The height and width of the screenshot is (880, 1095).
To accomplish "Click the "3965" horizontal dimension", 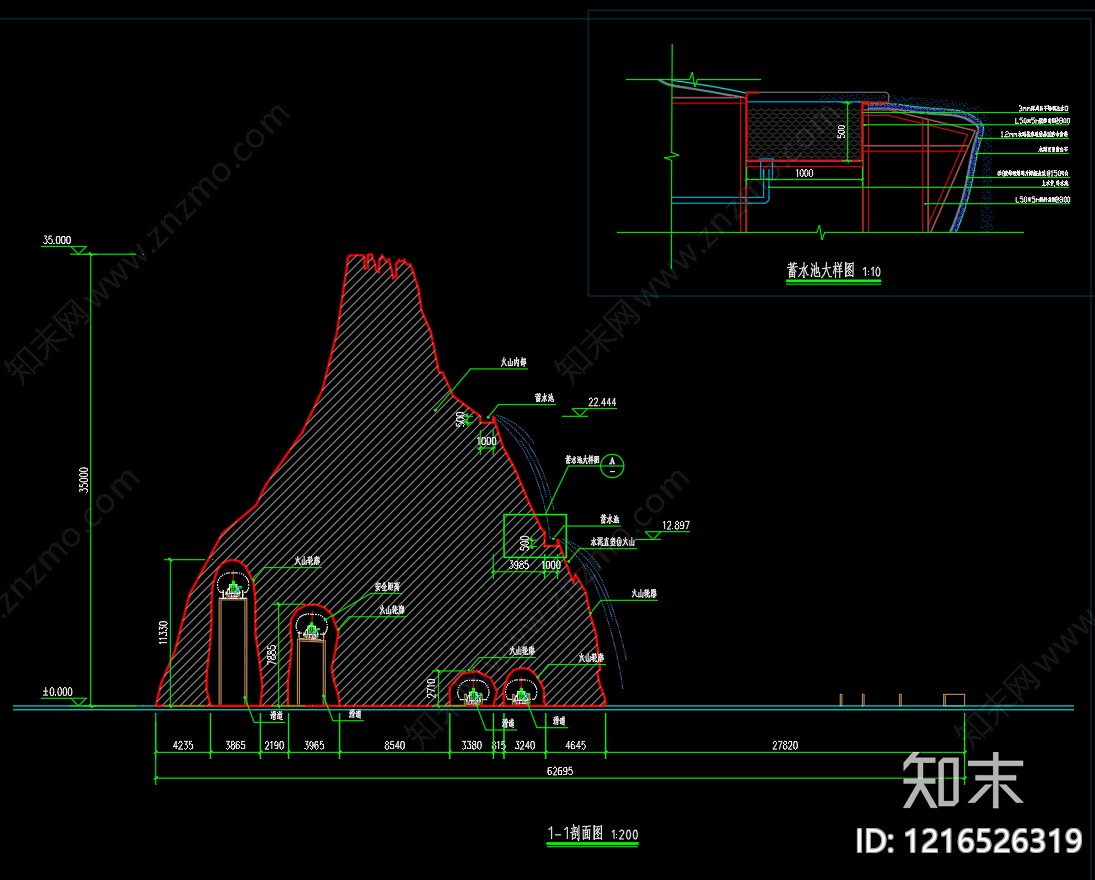I will pyautogui.click(x=314, y=745).
